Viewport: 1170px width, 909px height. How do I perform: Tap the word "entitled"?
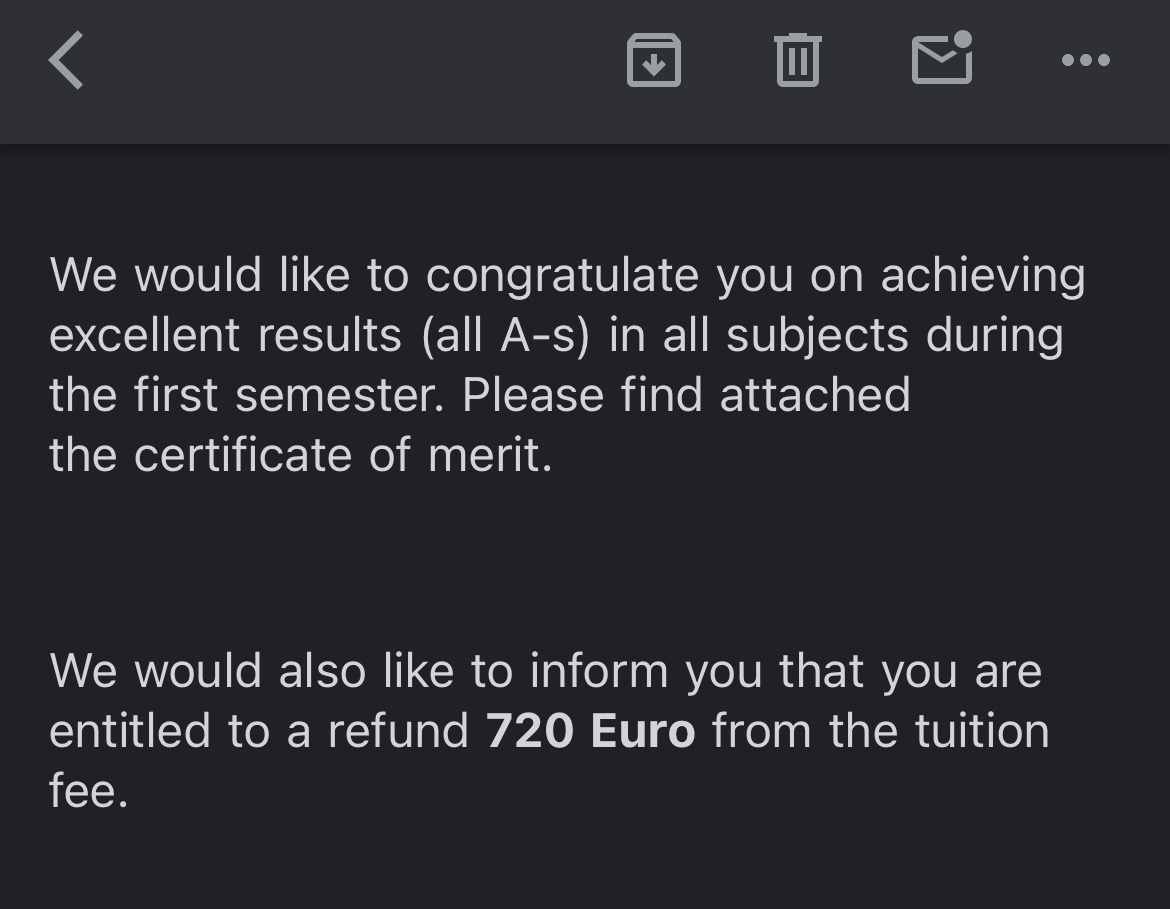pyautogui.click(x=130, y=731)
